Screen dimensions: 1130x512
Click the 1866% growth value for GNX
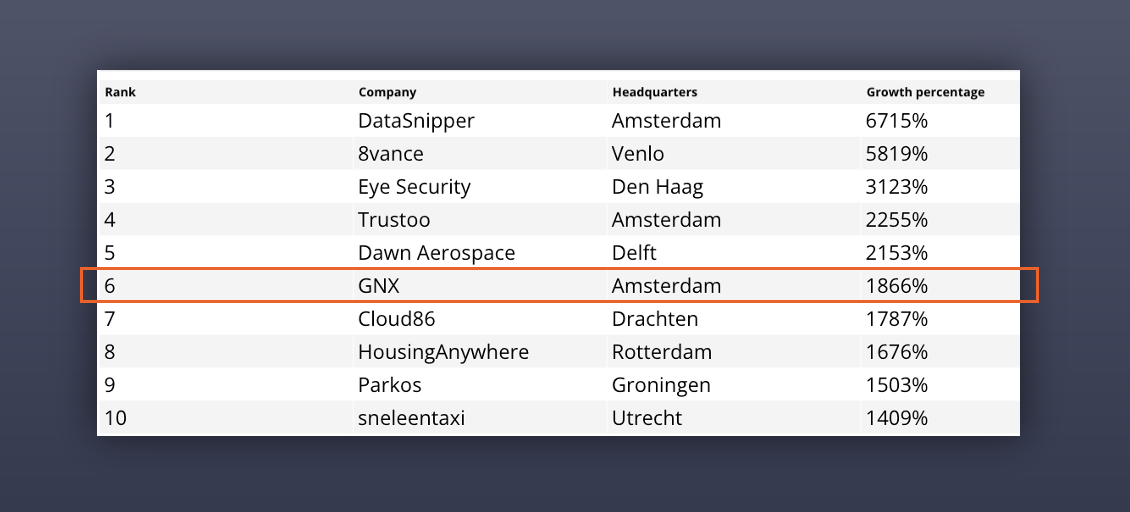click(897, 286)
